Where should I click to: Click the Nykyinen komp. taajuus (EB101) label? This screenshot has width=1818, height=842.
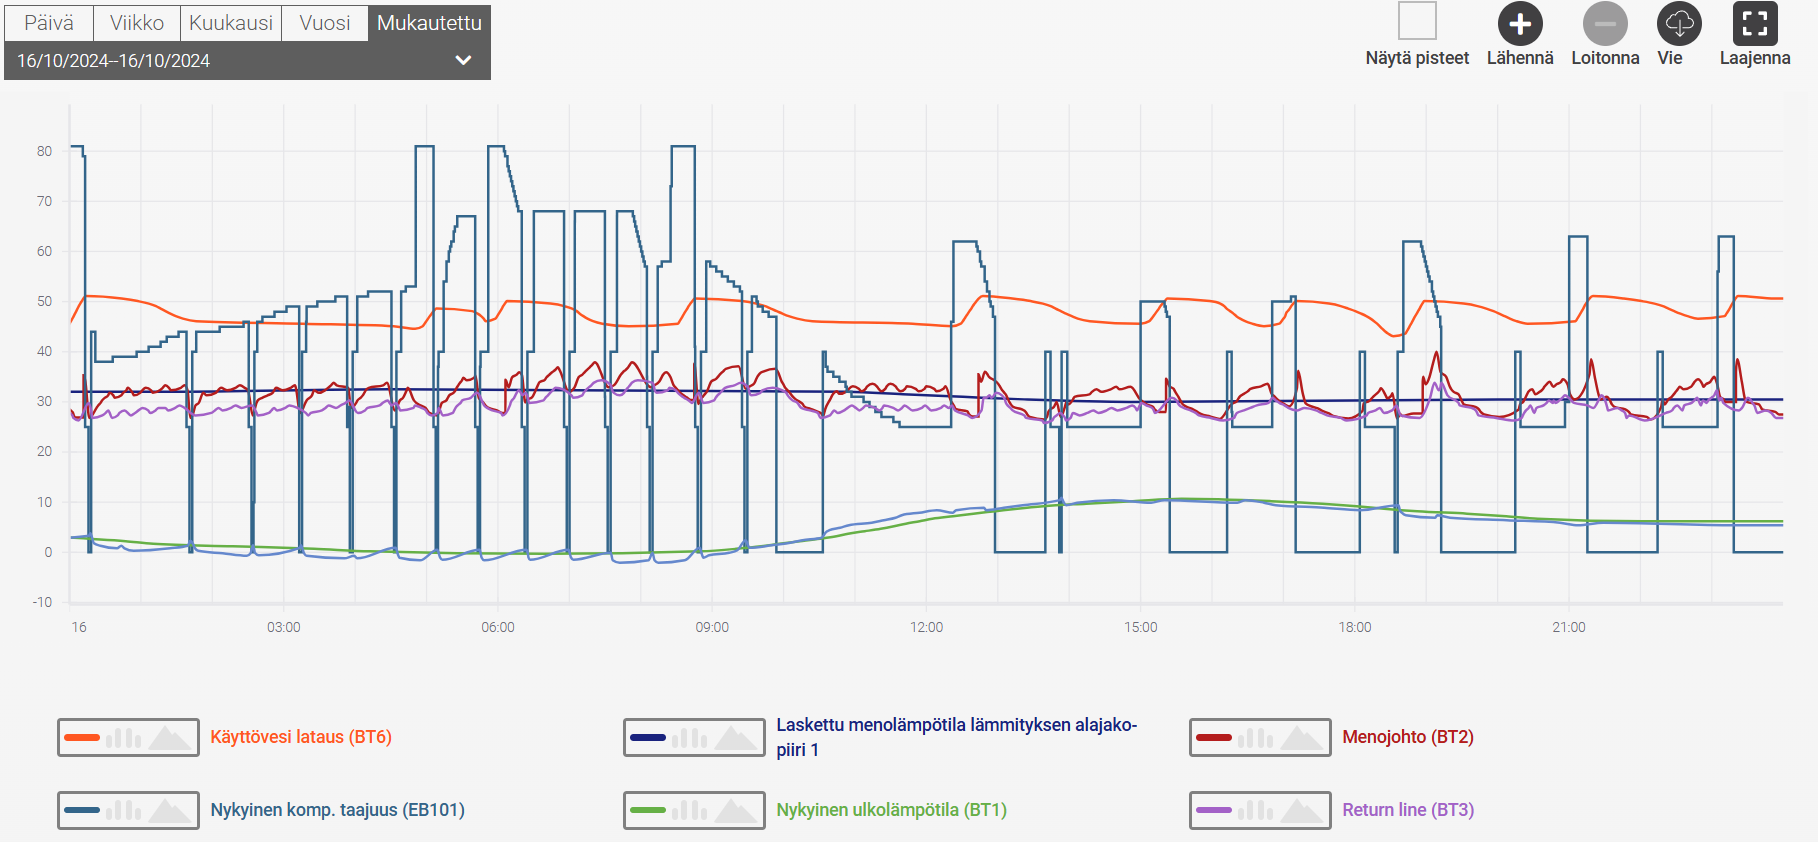pos(338,810)
